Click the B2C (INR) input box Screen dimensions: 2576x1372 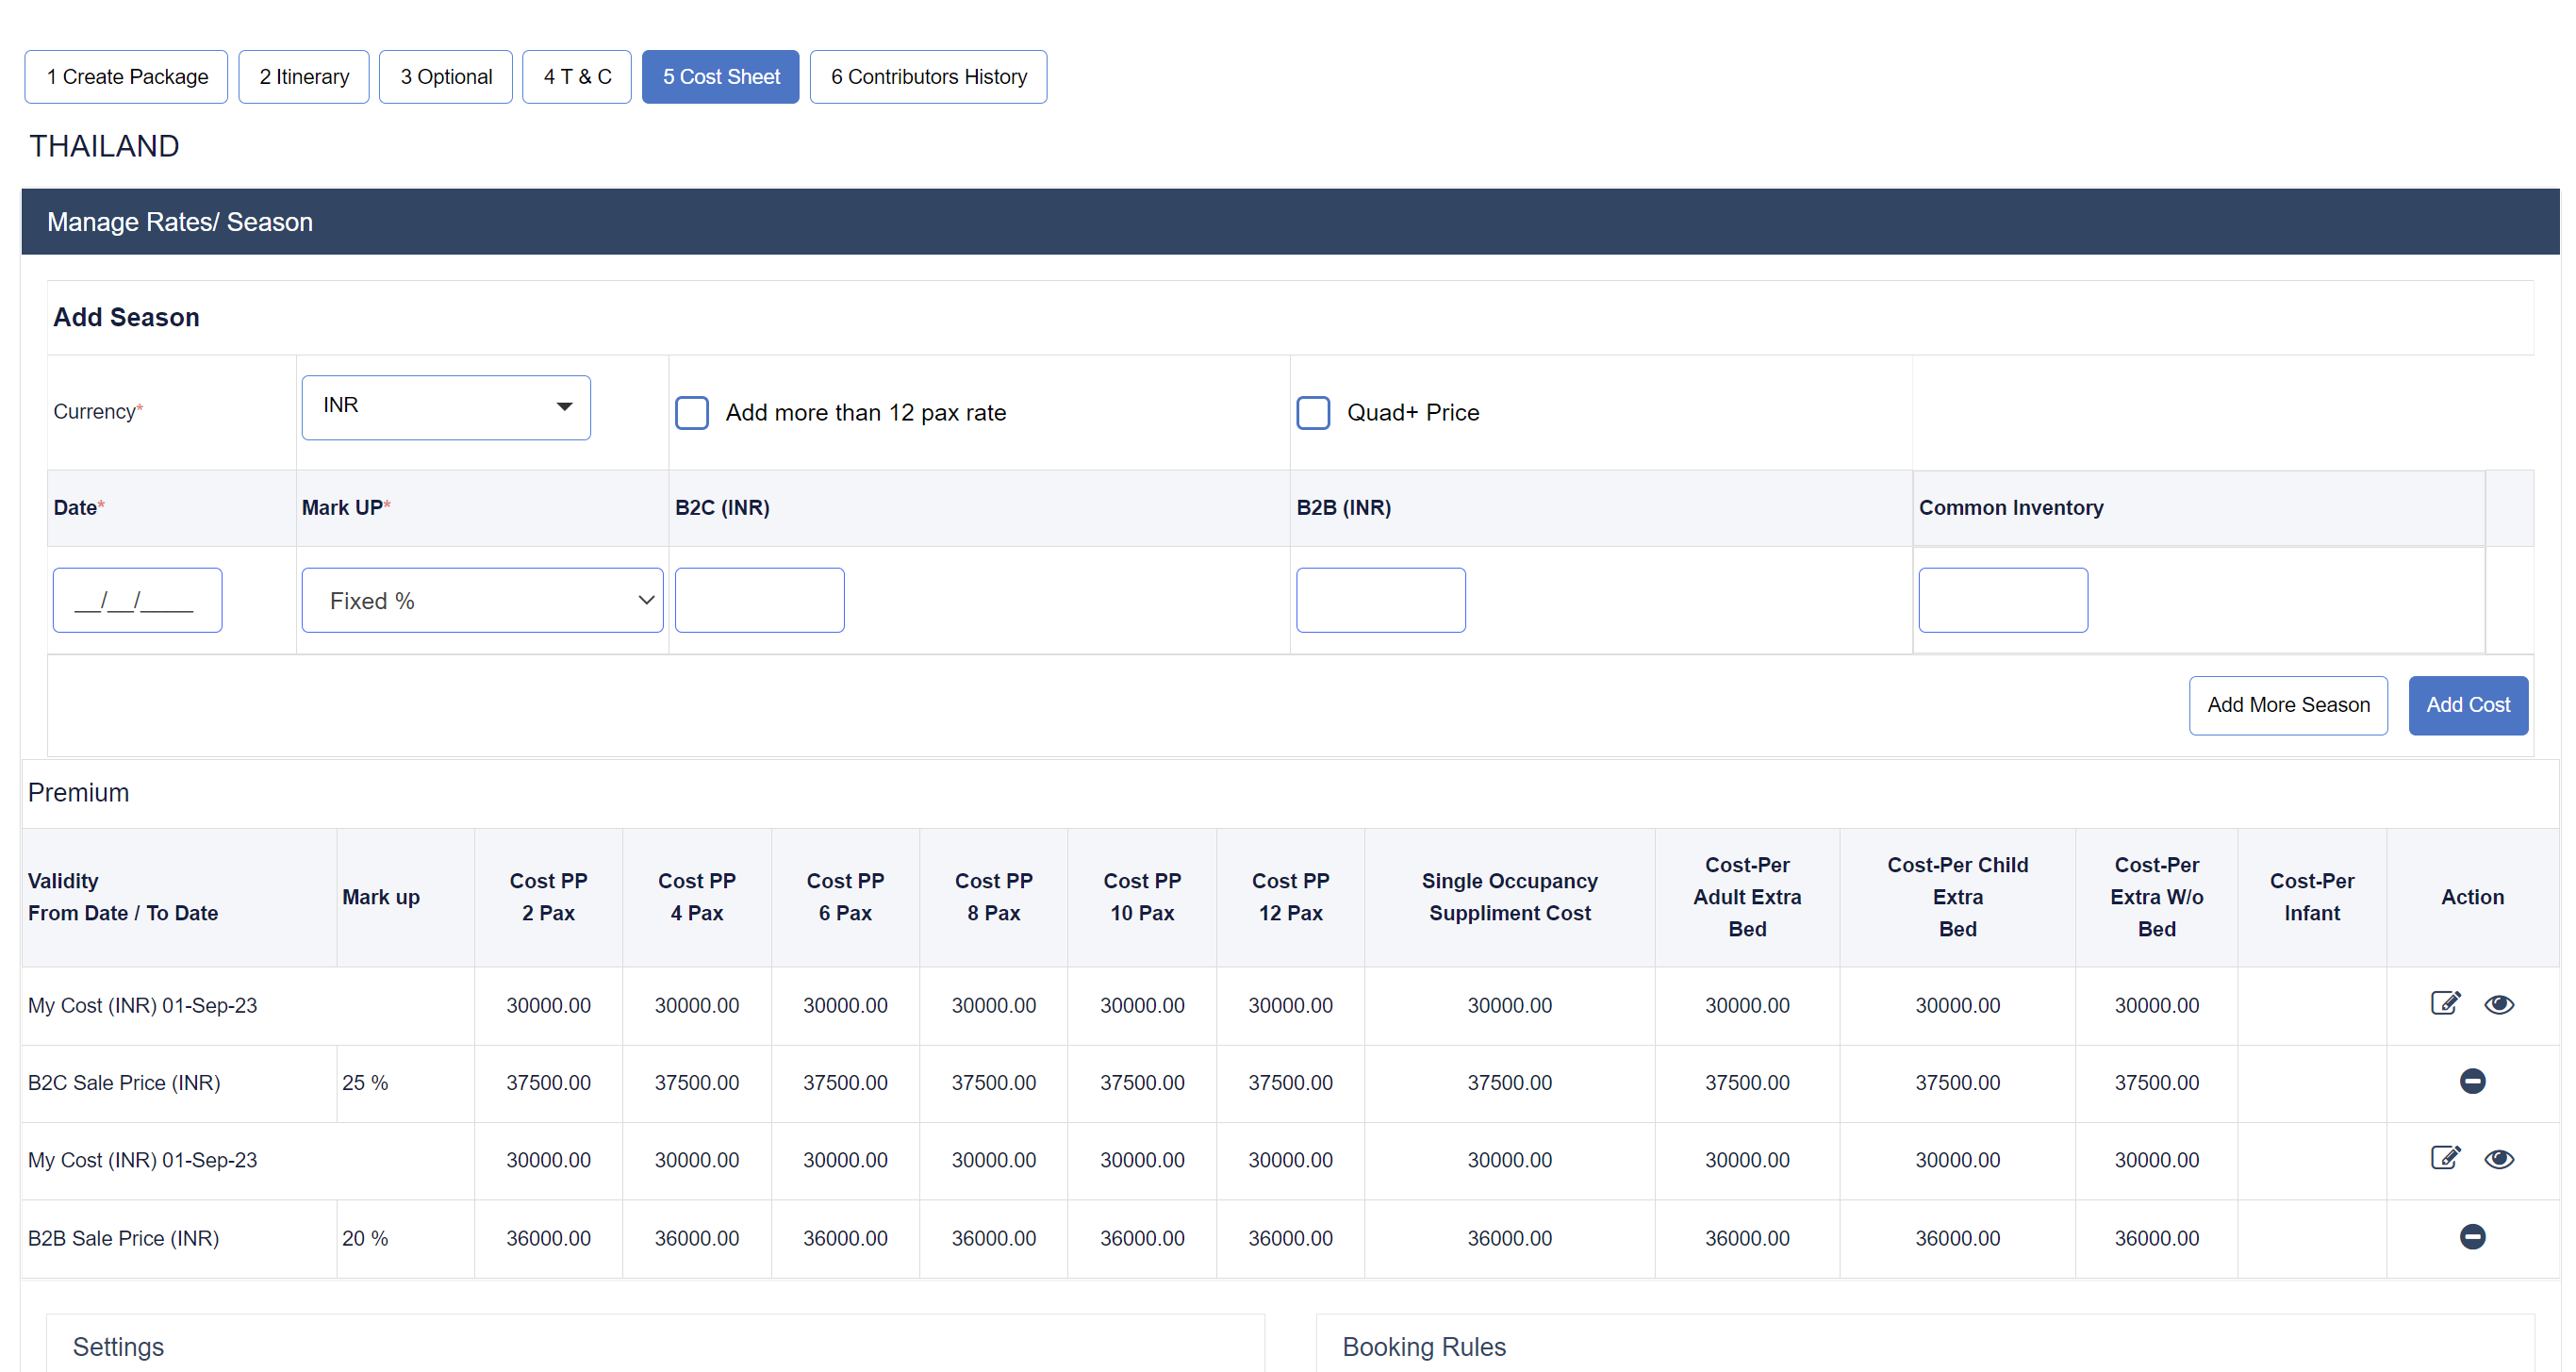760,600
